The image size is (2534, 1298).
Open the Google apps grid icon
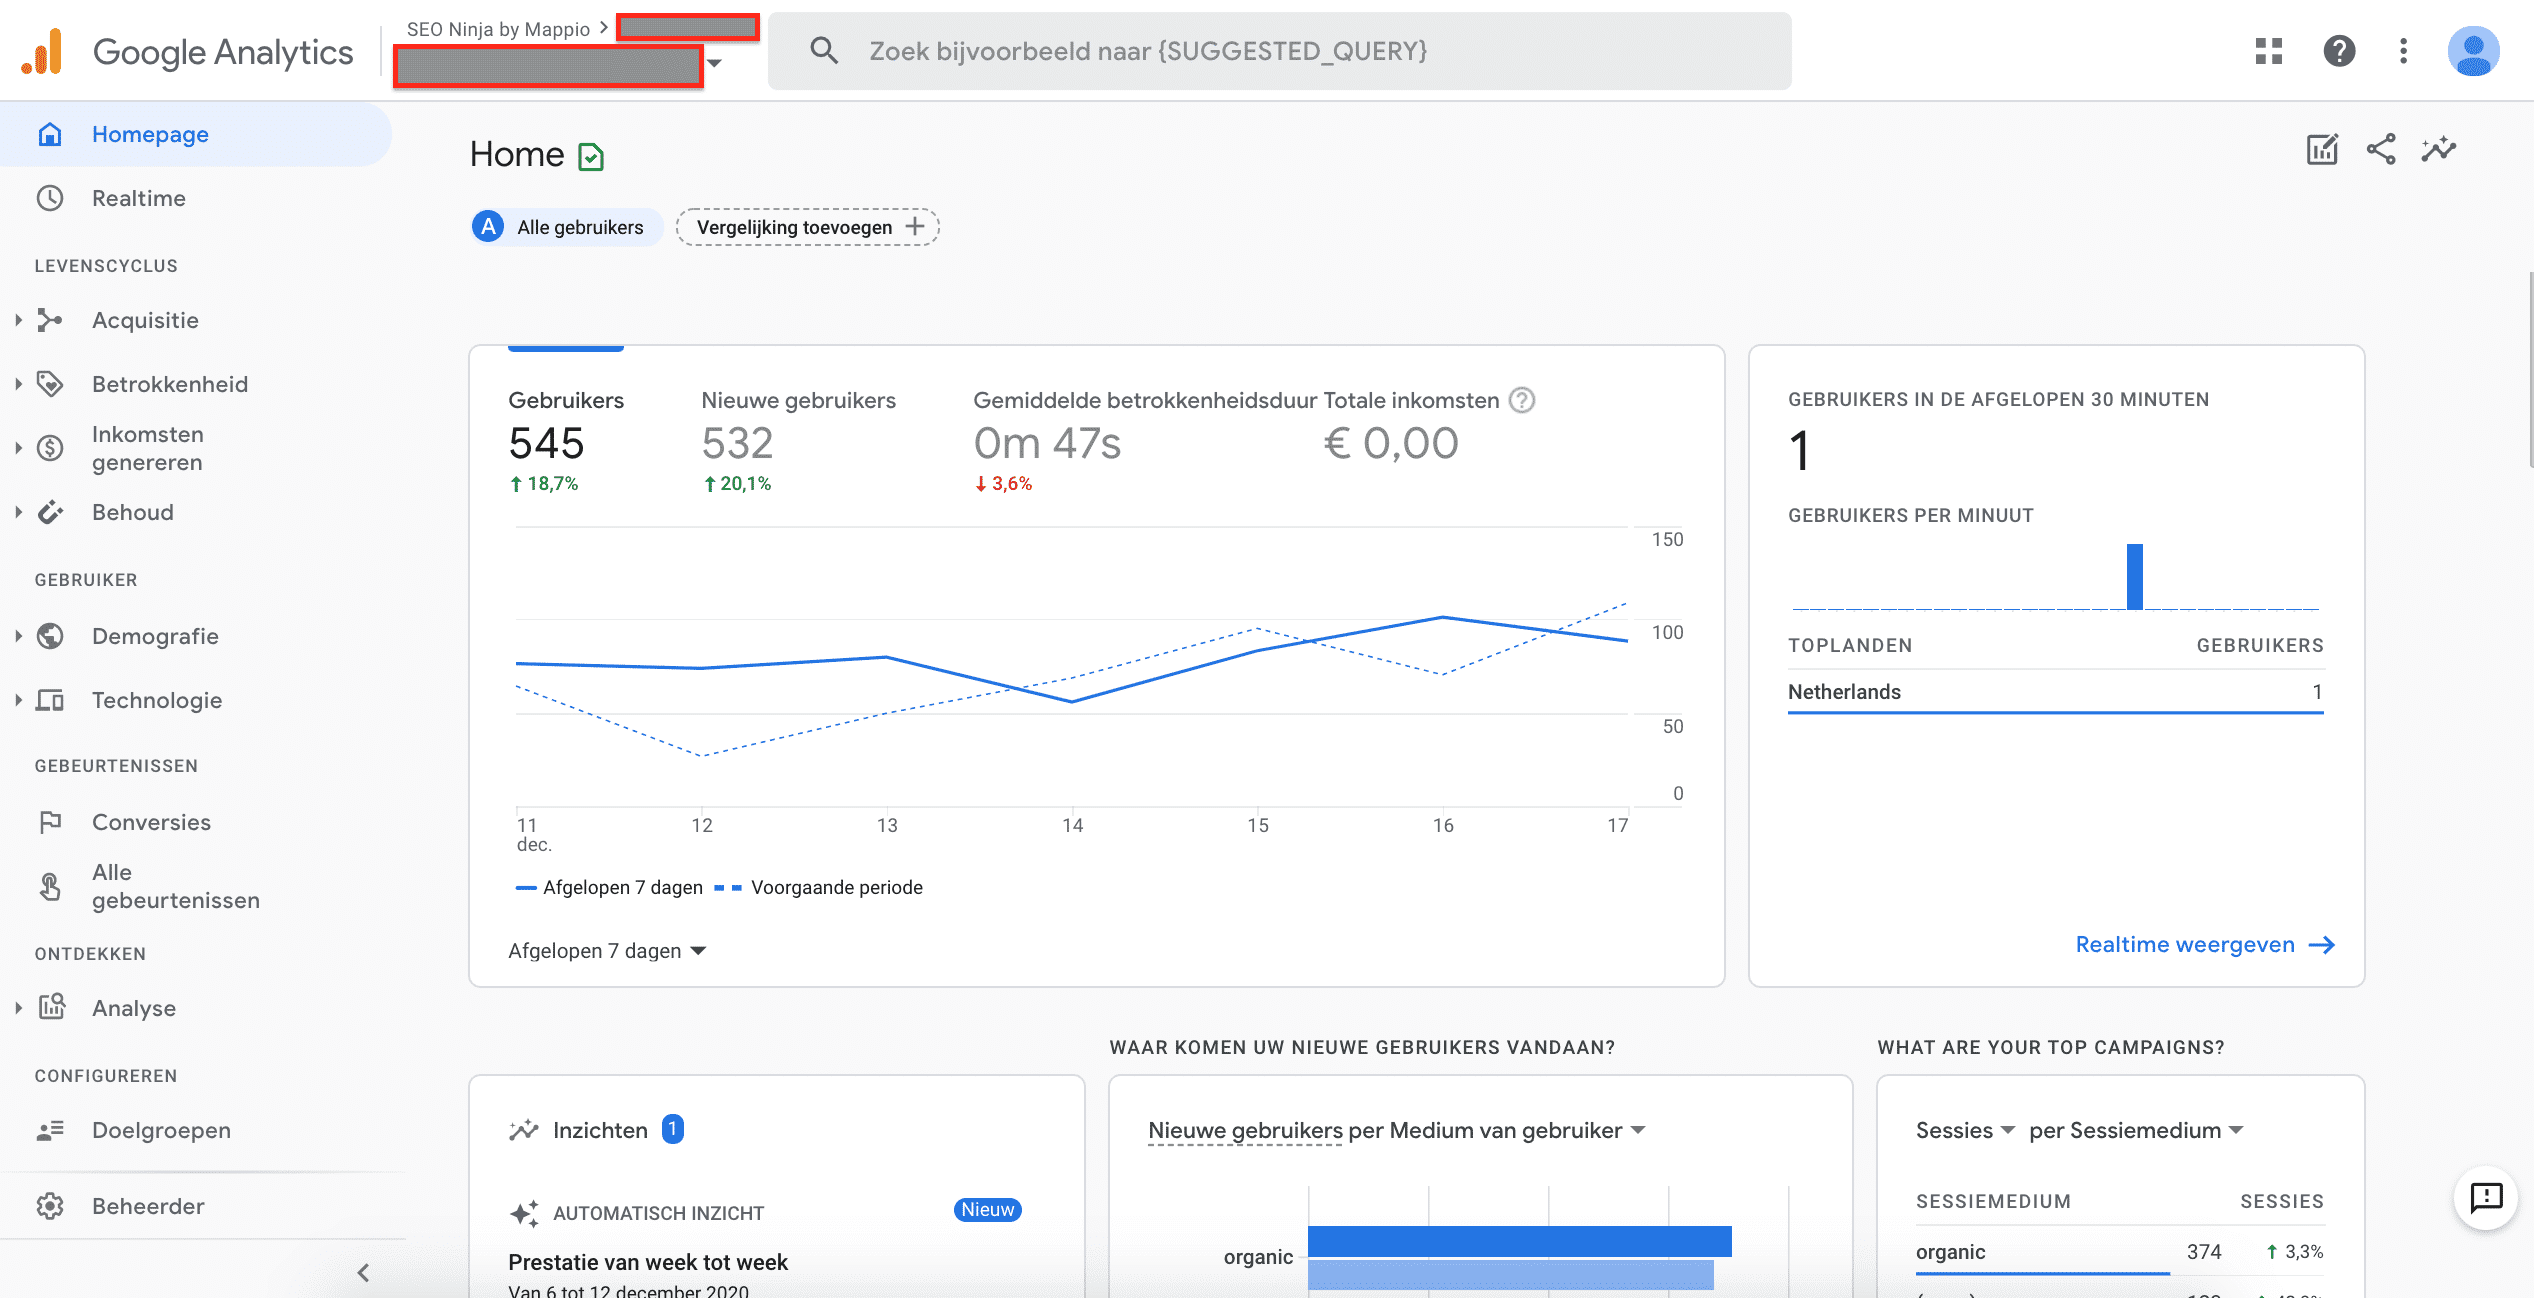[2269, 50]
